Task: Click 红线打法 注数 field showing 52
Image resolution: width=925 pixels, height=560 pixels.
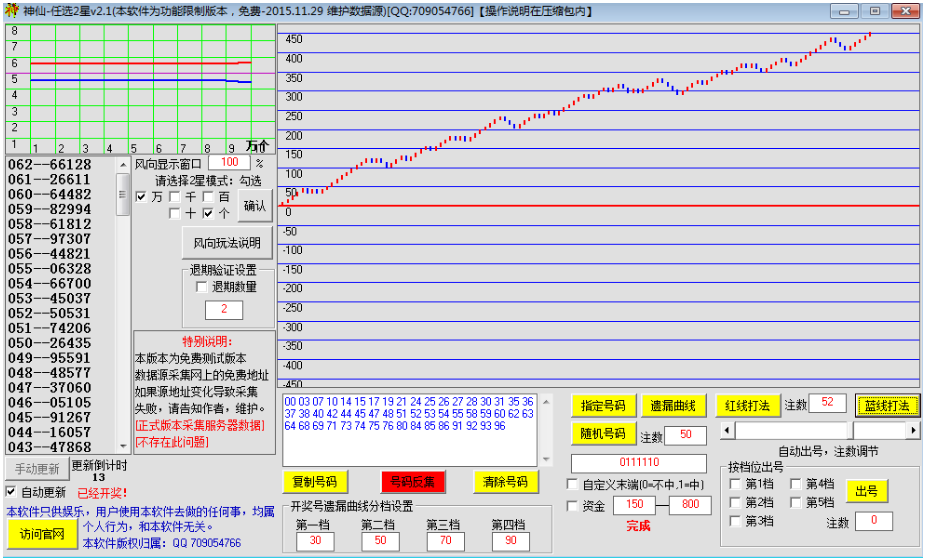Action: pyautogui.click(x=827, y=403)
